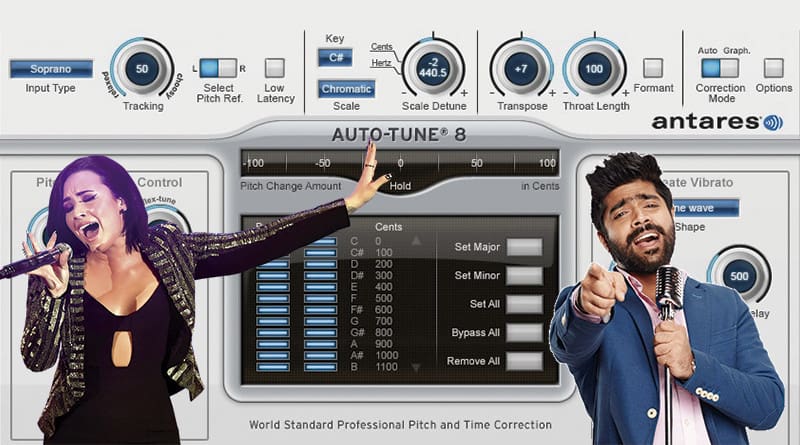Click the Remove All button
Viewport: 800px width, 445px height.
pos(524,361)
